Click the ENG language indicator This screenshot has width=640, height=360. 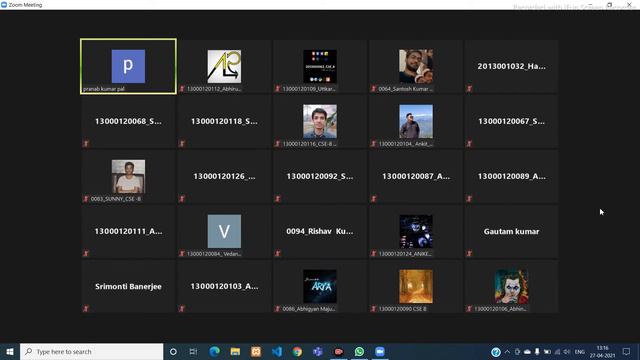click(x=580, y=352)
